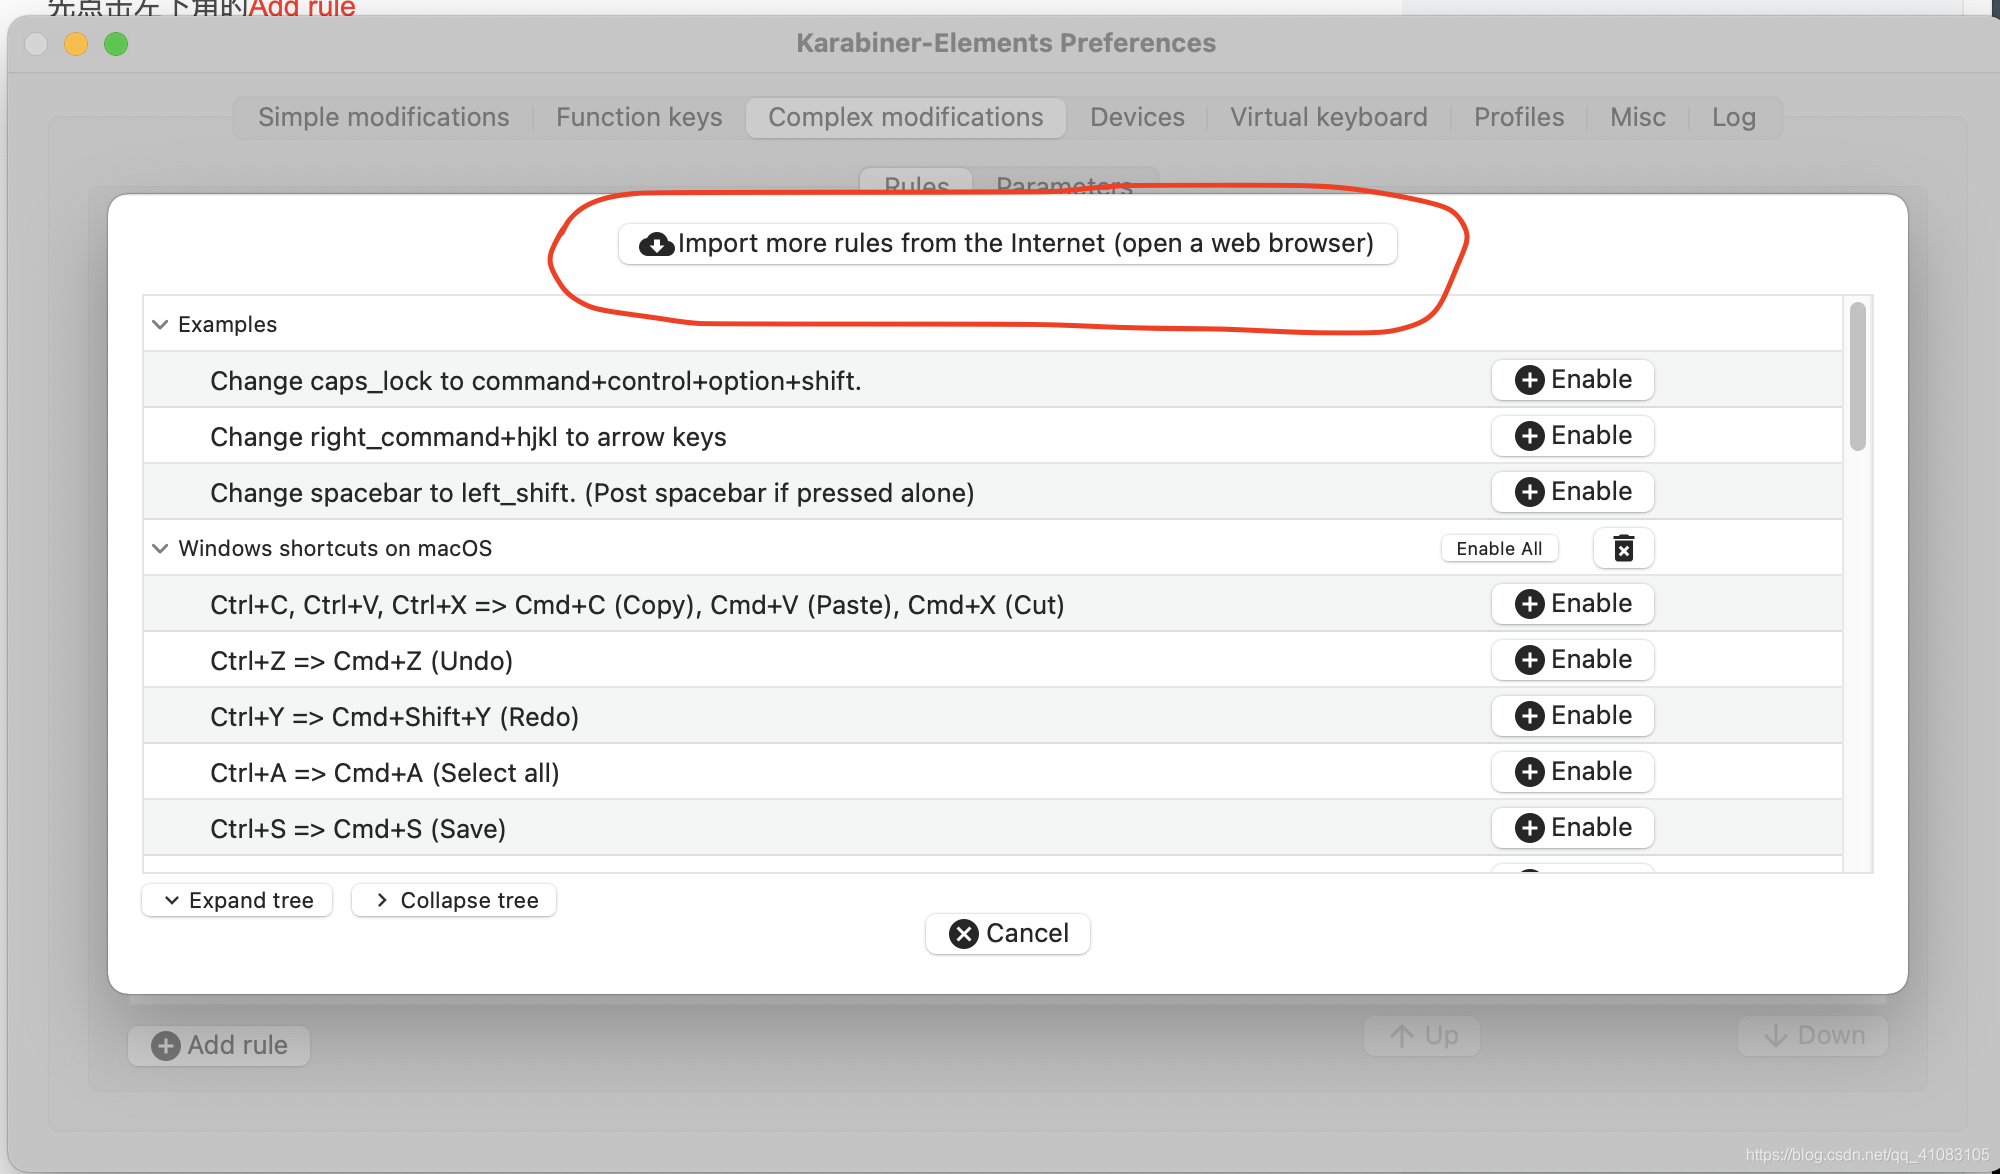The width and height of the screenshot is (2000, 1174).
Task: Click plus icon beside Ctrl+Z Undo rule
Action: click(x=1529, y=660)
